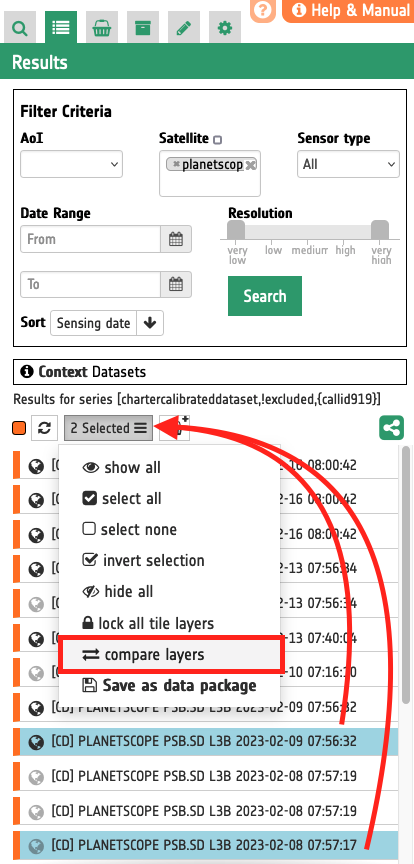Choose "select none" in the menu
The height and width of the screenshot is (864, 414).
(130, 530)
